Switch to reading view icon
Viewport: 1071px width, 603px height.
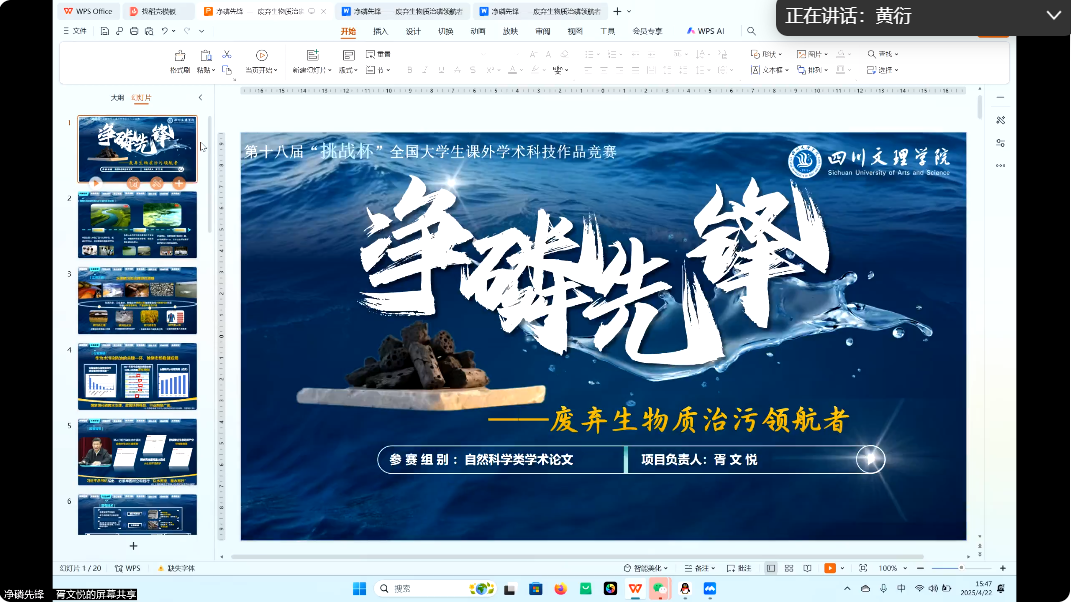click(807, 568)
